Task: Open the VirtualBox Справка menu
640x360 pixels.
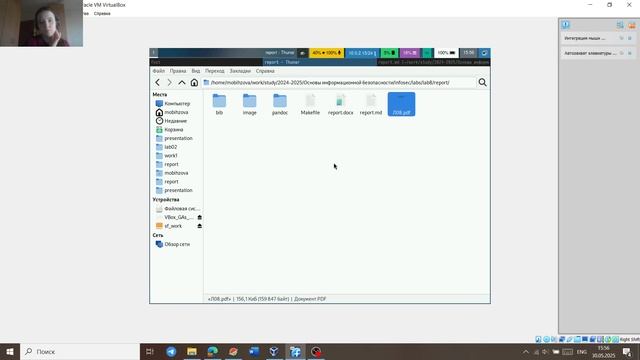Action: click(102, 13)
